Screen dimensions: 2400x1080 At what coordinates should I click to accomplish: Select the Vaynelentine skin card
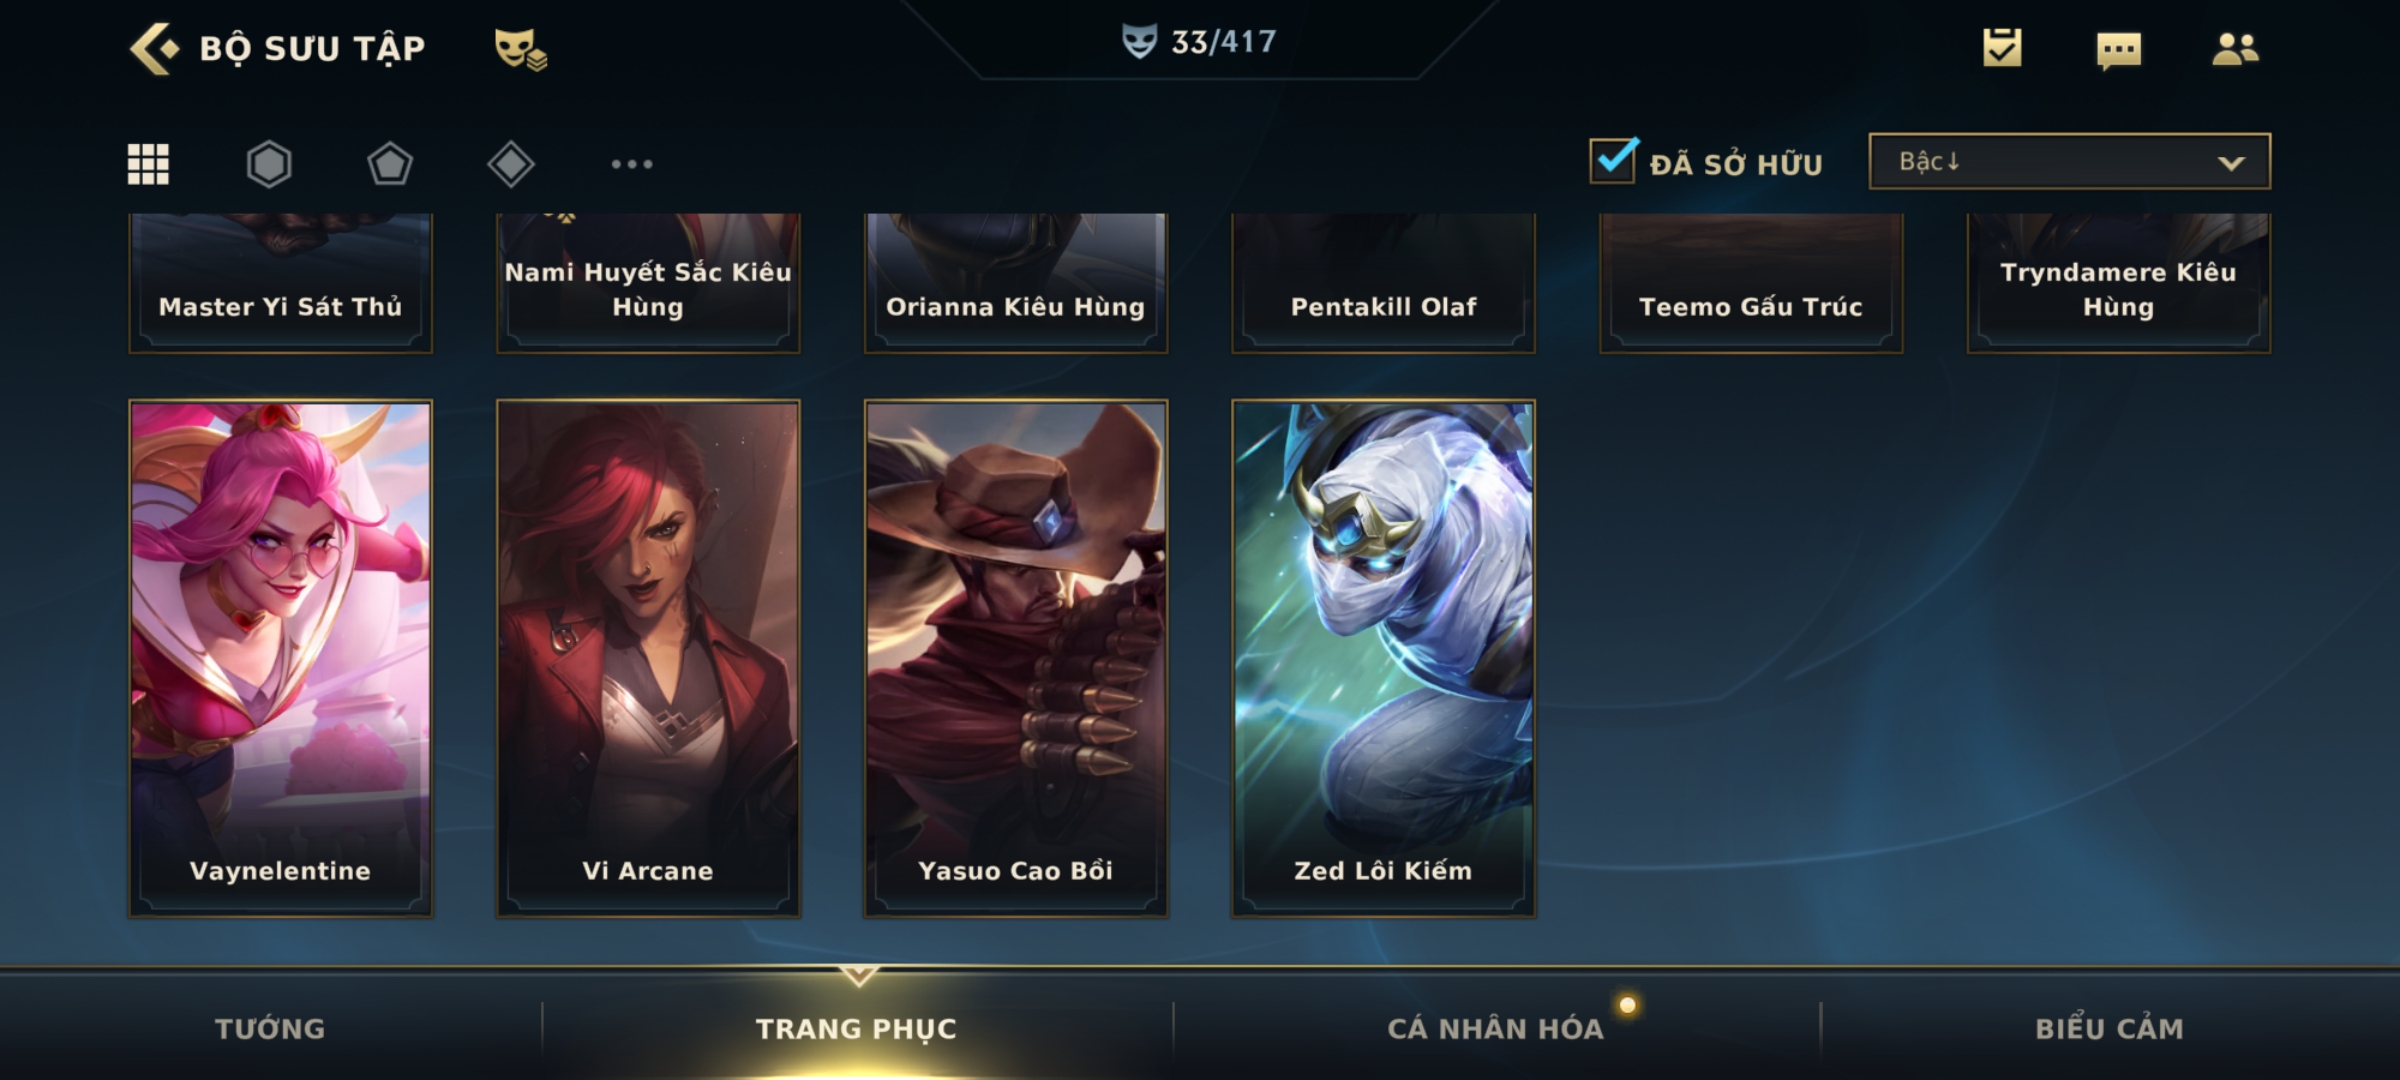point(280,658)
